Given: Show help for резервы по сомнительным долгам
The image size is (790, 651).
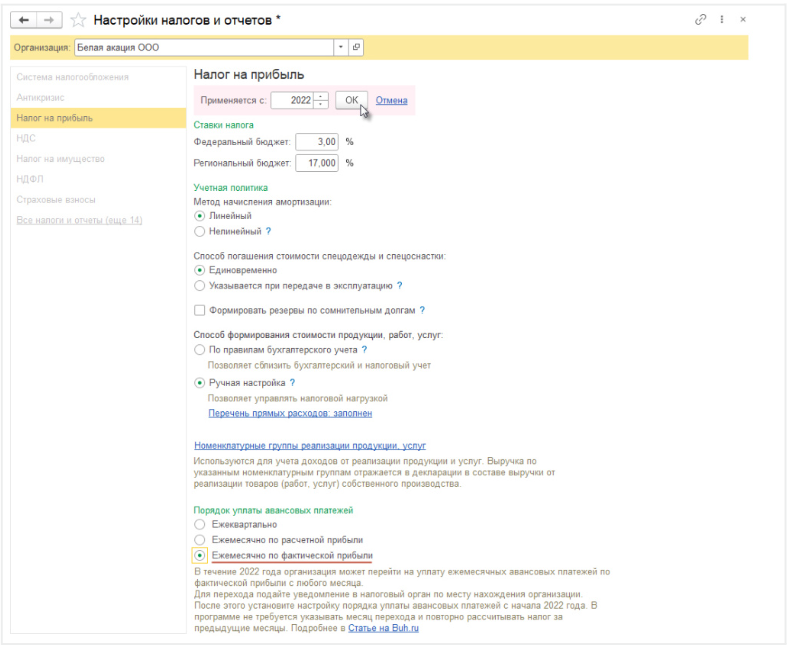Looking at the screenshot, I should (422, 310).
